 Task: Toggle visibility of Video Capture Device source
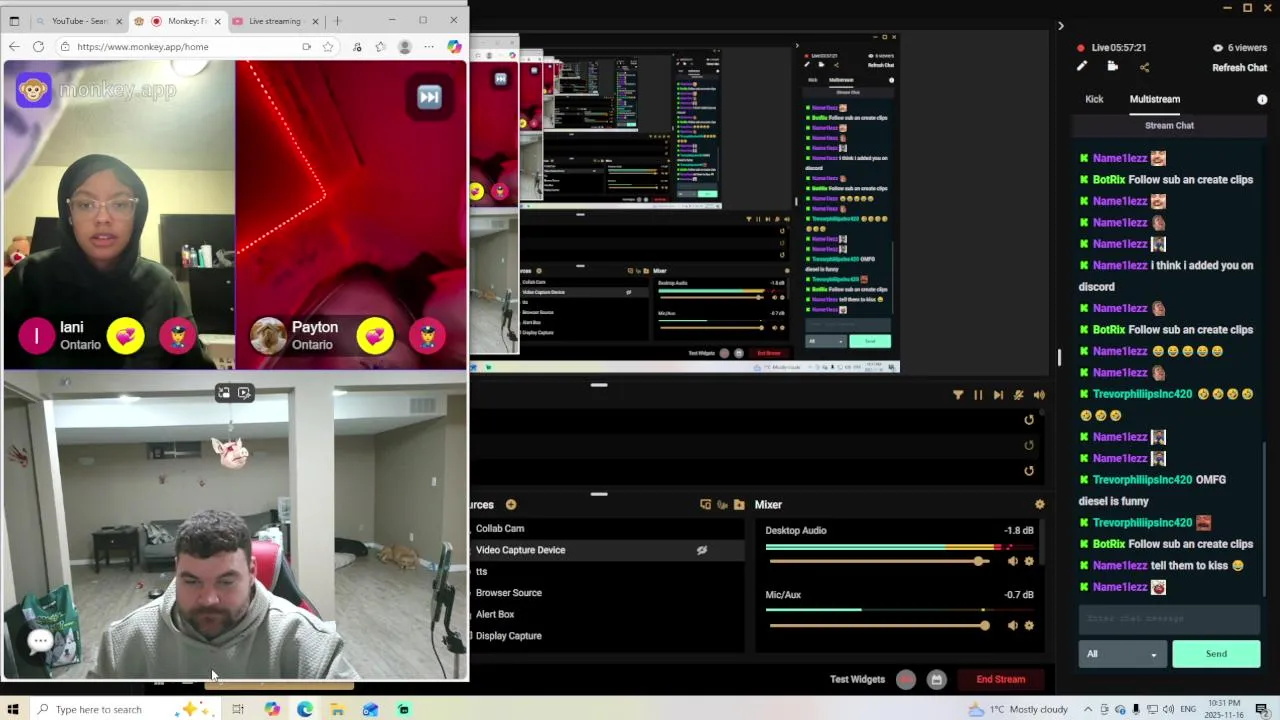(x=702, y=550)
